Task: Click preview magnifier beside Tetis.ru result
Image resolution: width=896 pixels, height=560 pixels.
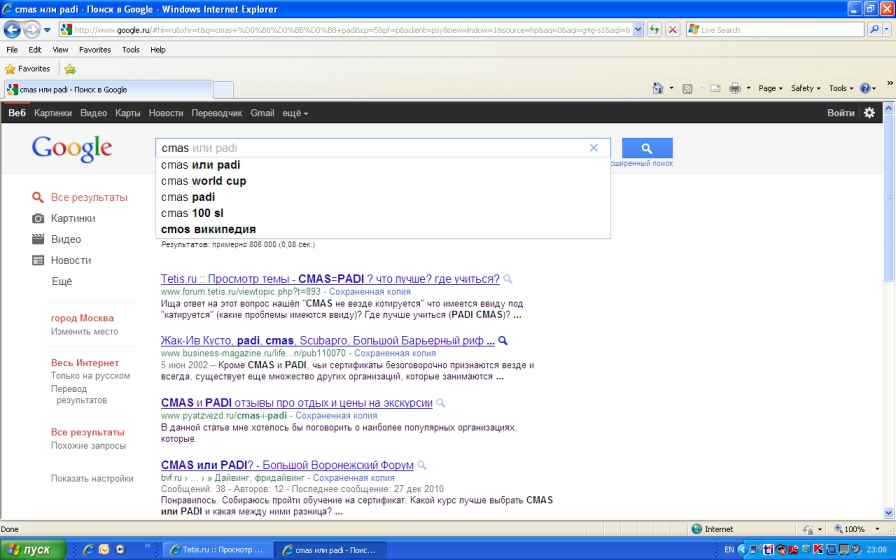Action: [507, 279]
